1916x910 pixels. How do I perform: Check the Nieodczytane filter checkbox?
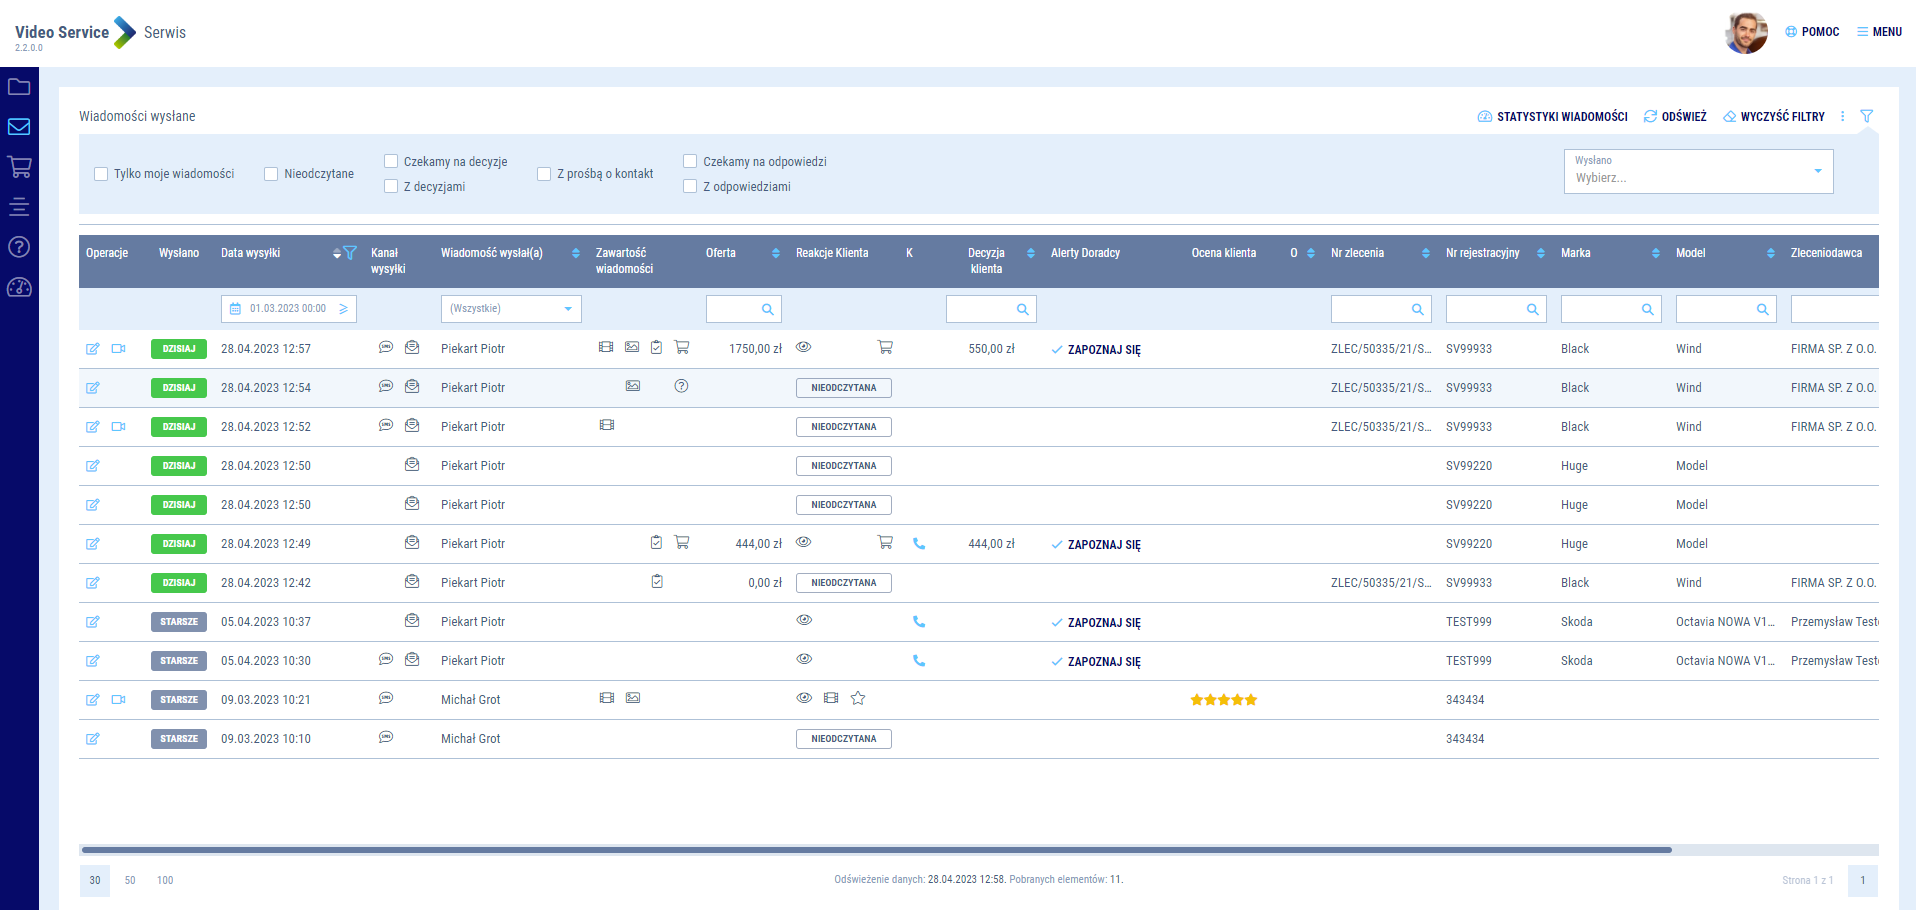click(x=271, y=174)
